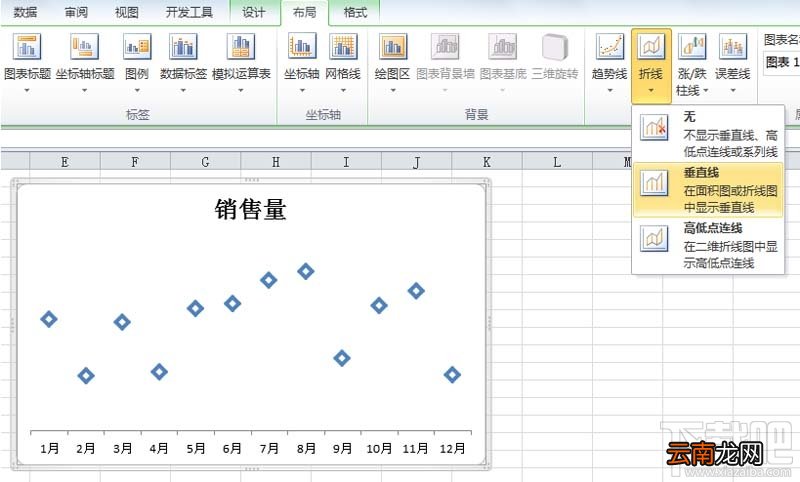The image size is (800, 482).
Task: Click the 图例 (Legend) icon
Action: (x=137, y=46)
